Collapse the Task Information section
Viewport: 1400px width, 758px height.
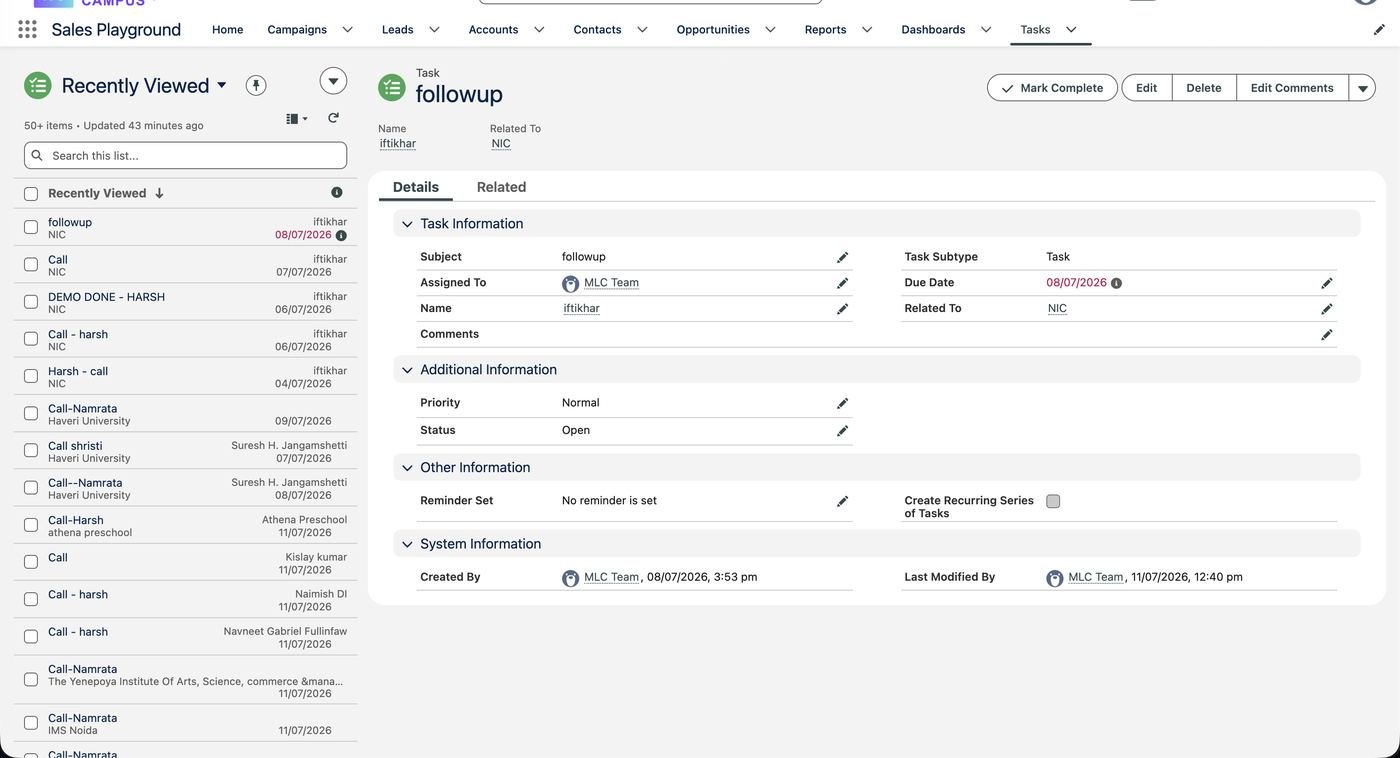[407, 224]
